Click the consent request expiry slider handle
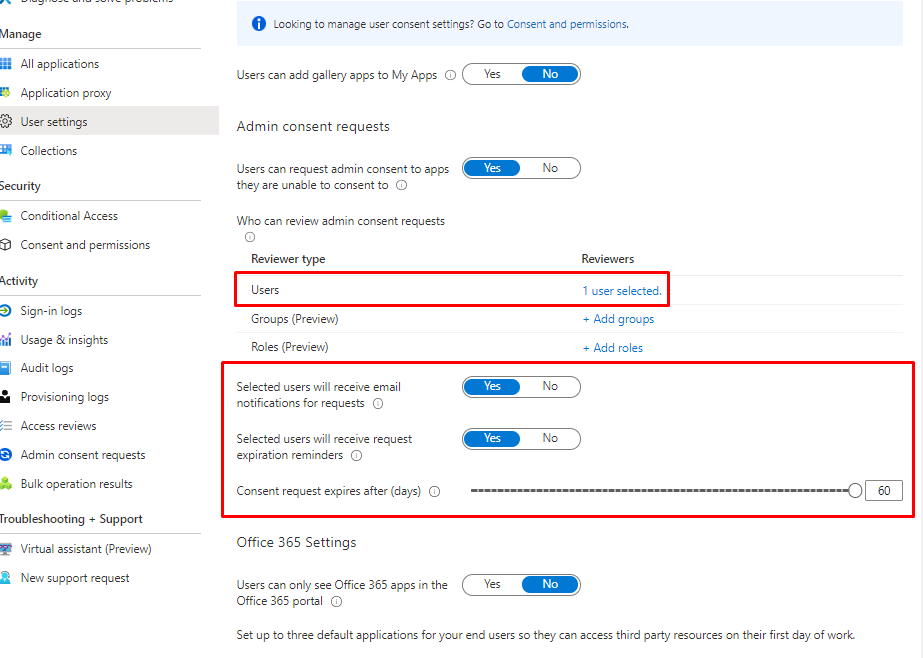Screen dimensions: 923x658 point(854,490)
